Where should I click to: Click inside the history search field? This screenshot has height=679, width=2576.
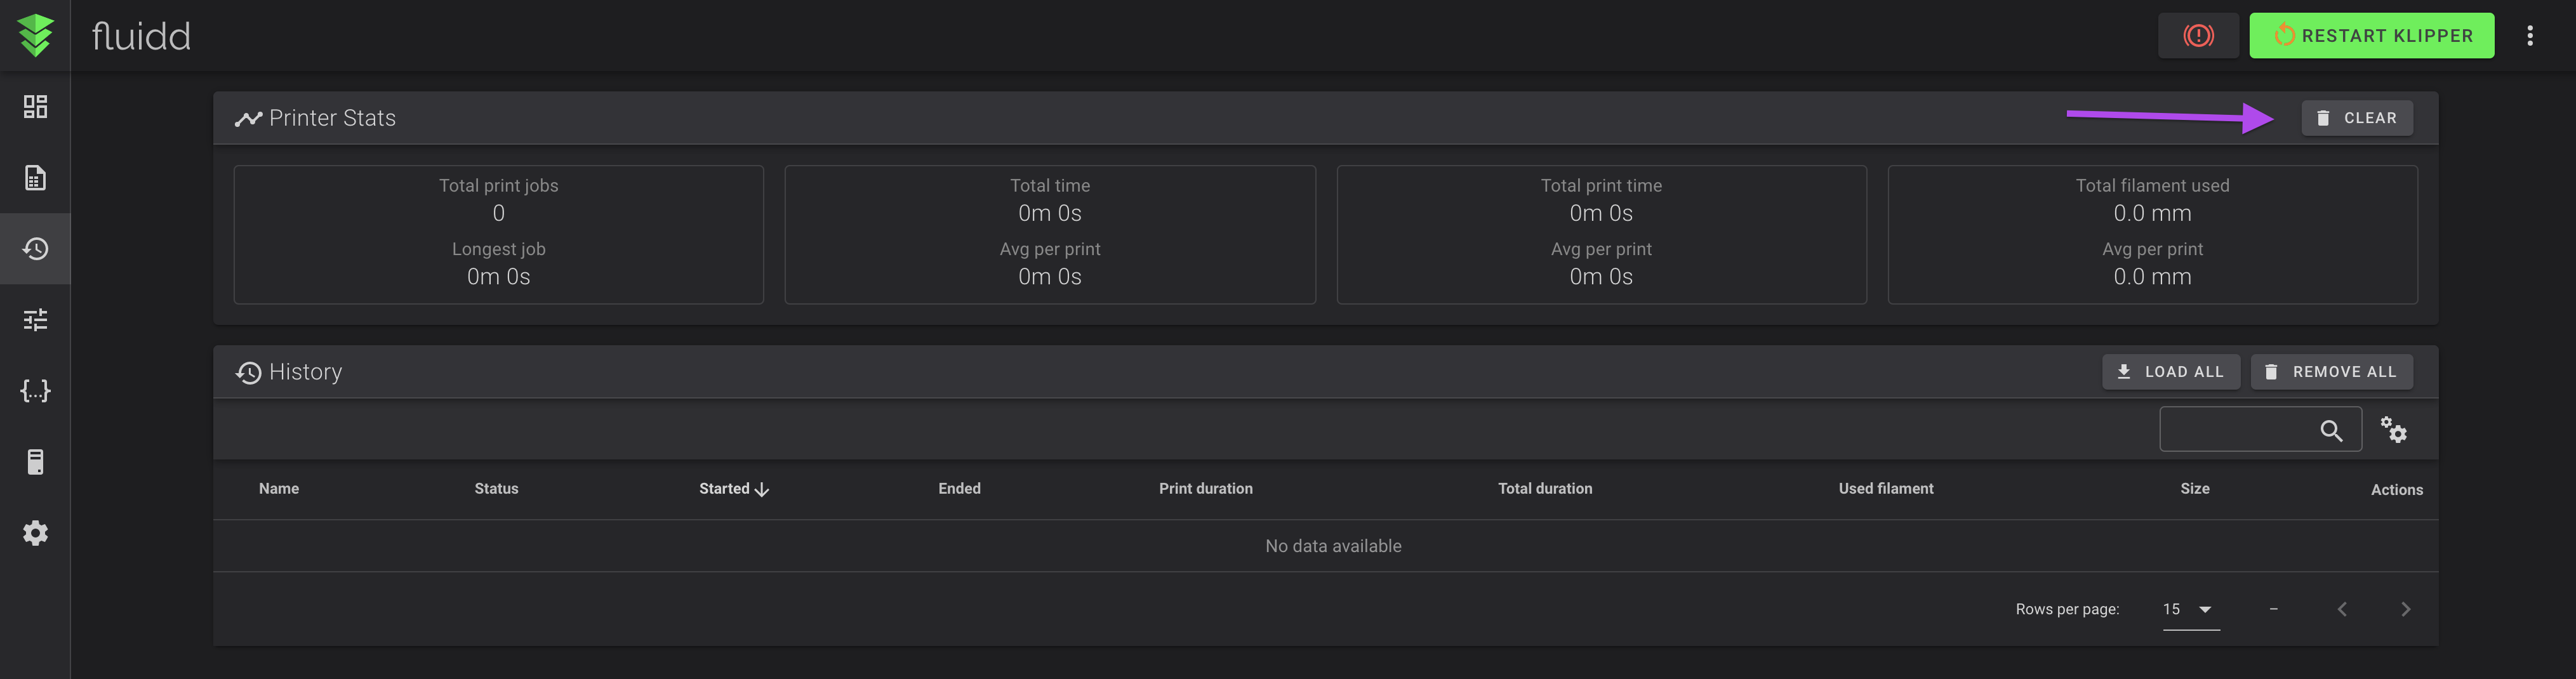click(2240, 429)
